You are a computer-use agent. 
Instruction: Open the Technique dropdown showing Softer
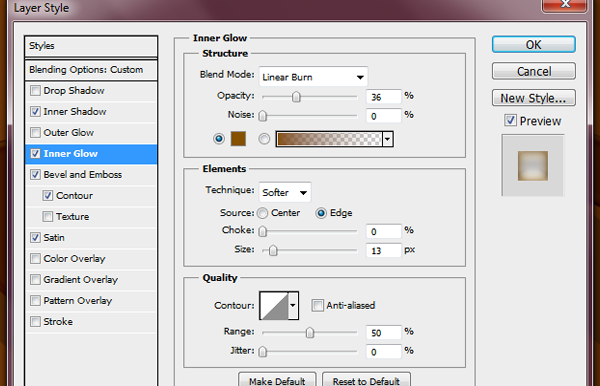pyautogui.click(x=285, y=192)
